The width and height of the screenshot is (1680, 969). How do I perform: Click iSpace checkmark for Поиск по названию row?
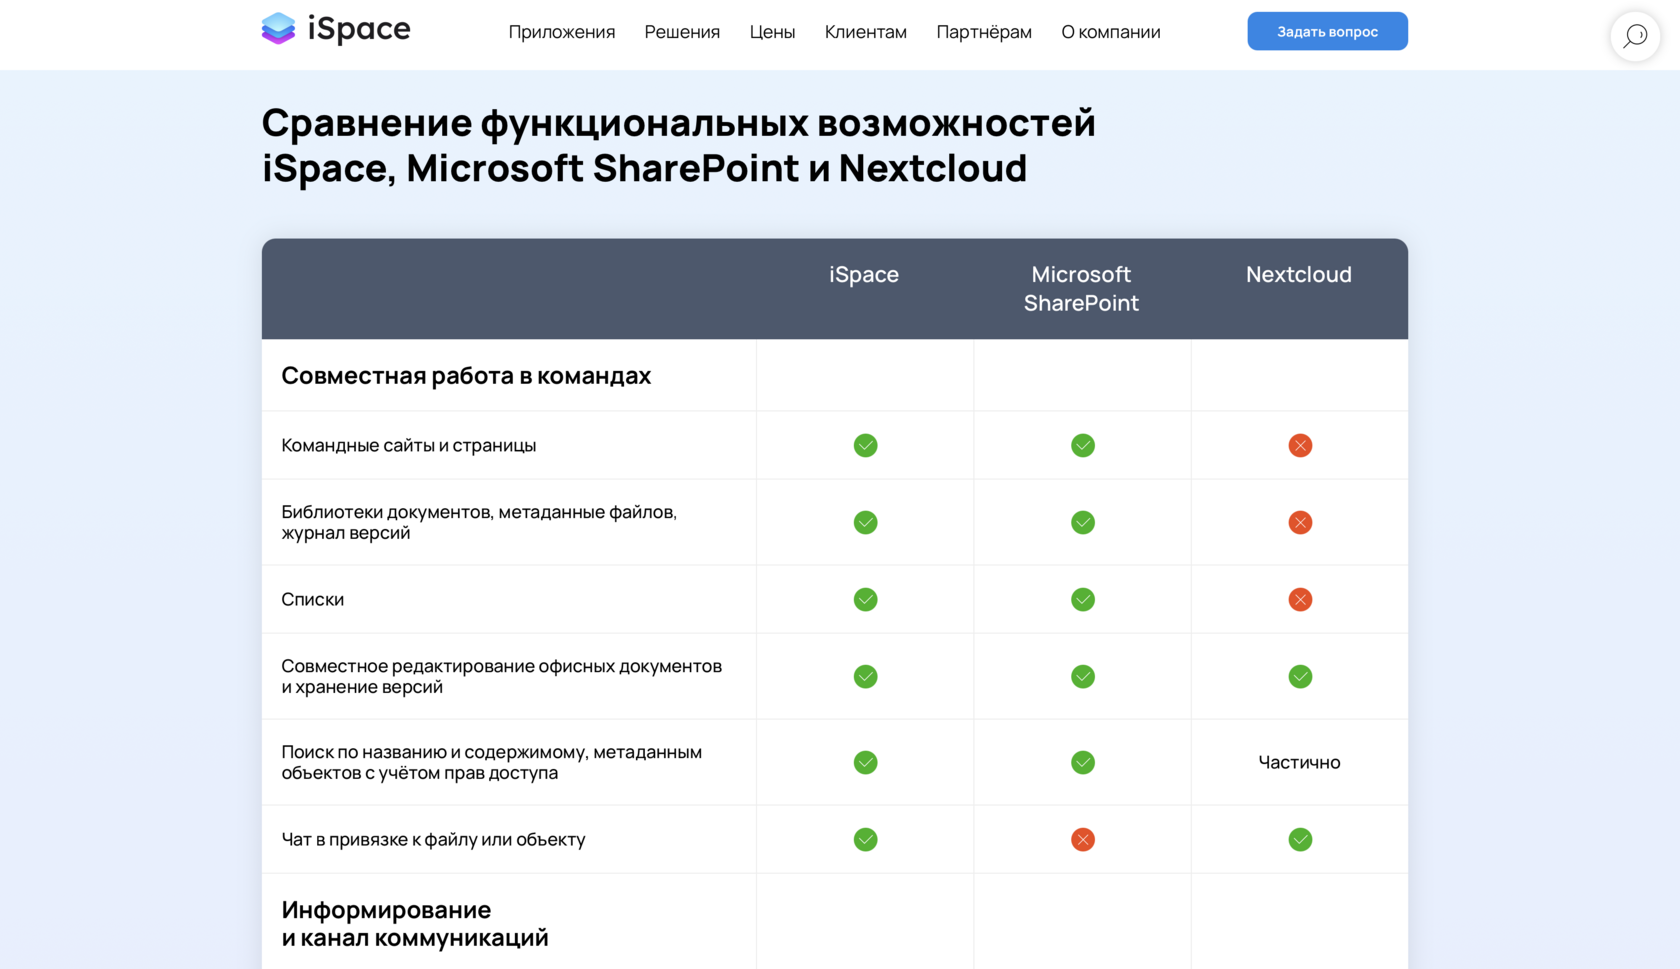click(865, 762)
